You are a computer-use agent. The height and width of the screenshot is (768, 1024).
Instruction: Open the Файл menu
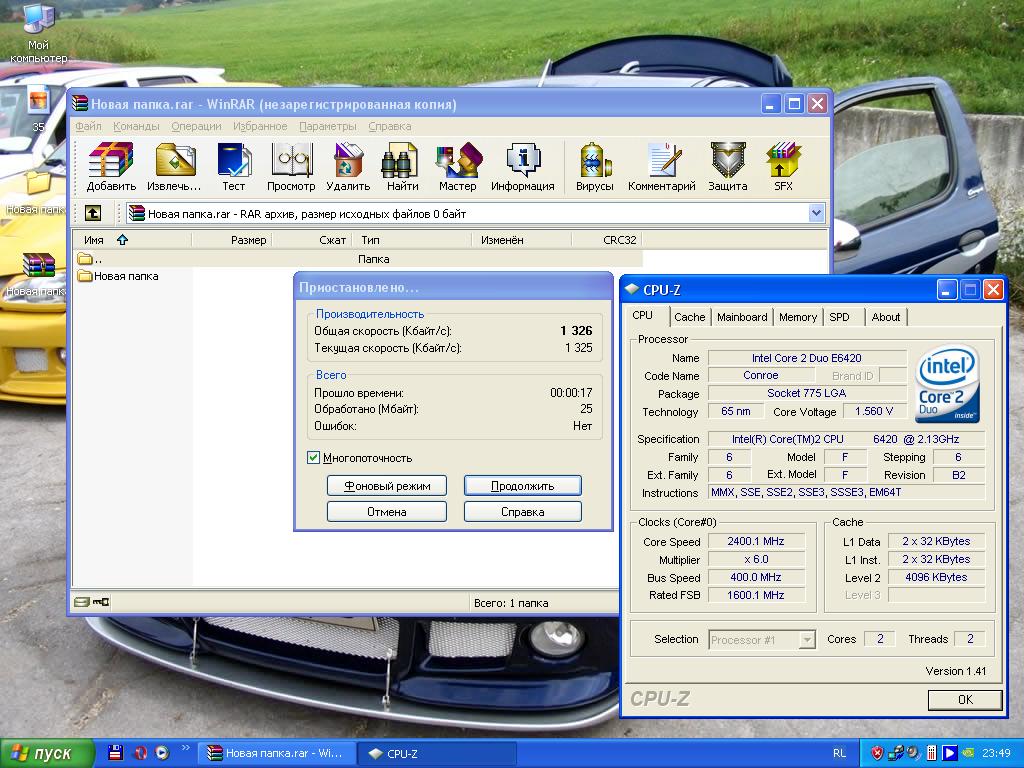tap(88, 126)
